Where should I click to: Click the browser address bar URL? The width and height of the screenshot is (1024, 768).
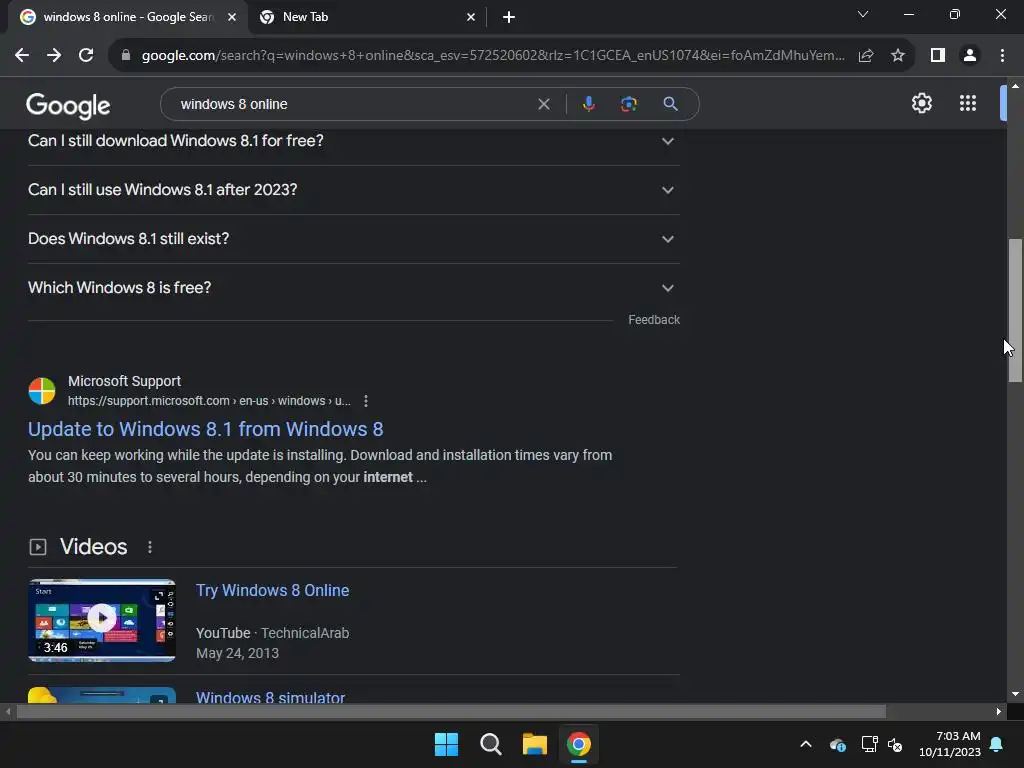[x=493, y=56]
